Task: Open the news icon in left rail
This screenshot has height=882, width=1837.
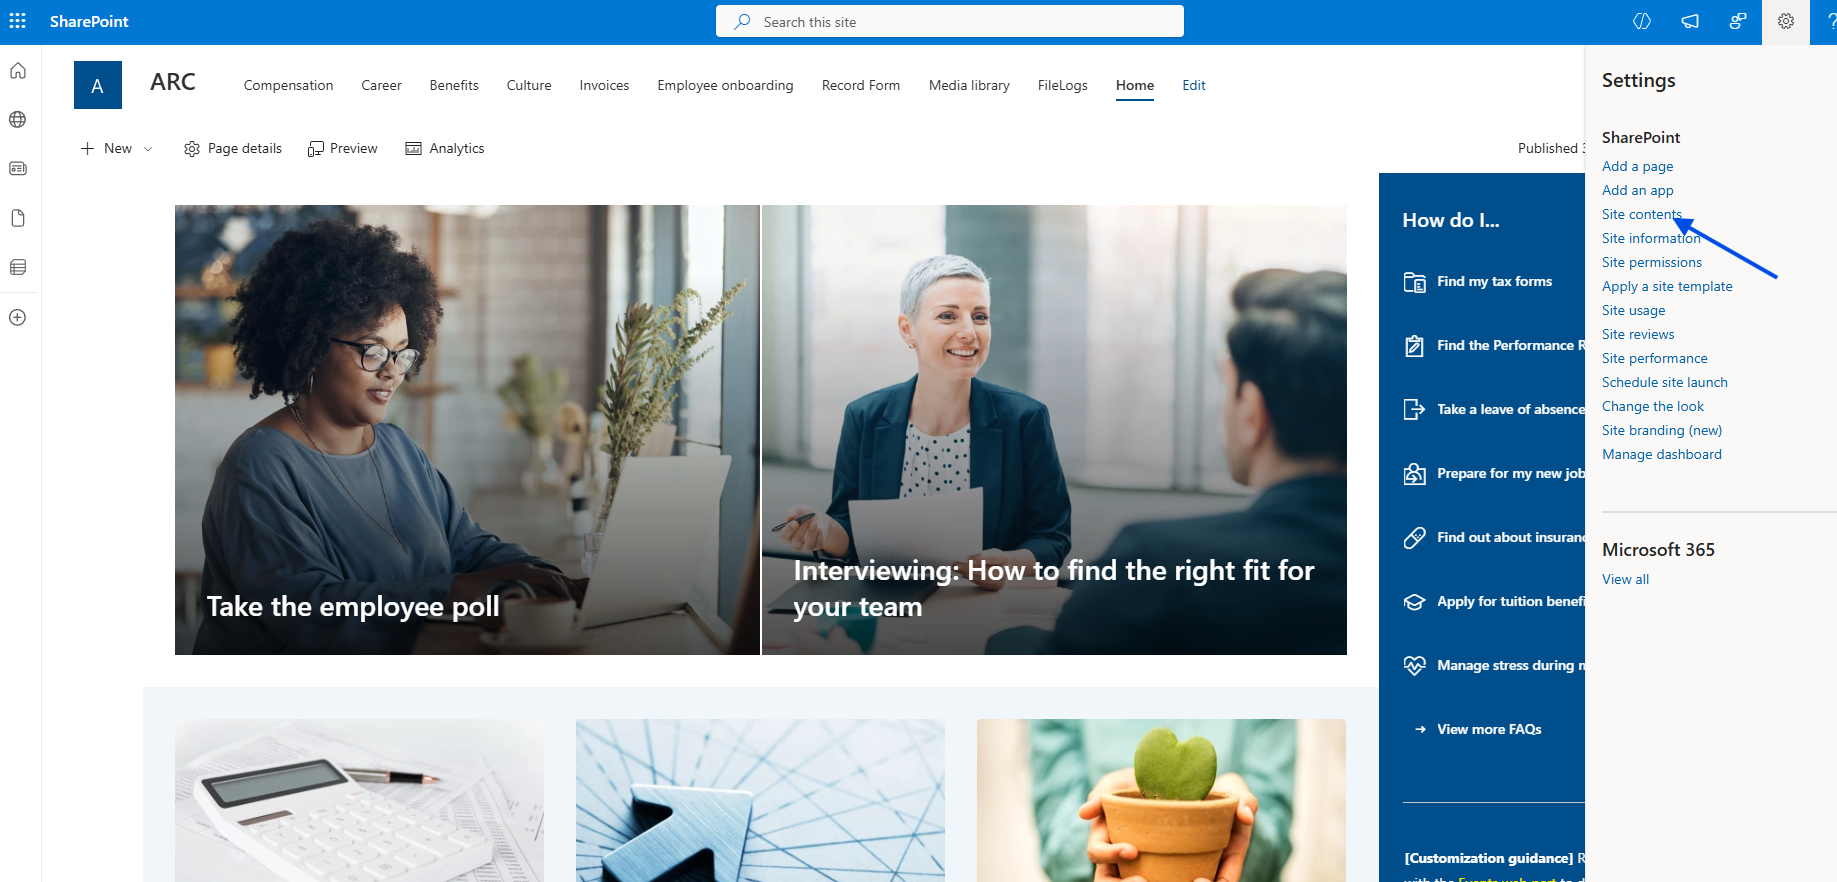Action: pos(18,169)
